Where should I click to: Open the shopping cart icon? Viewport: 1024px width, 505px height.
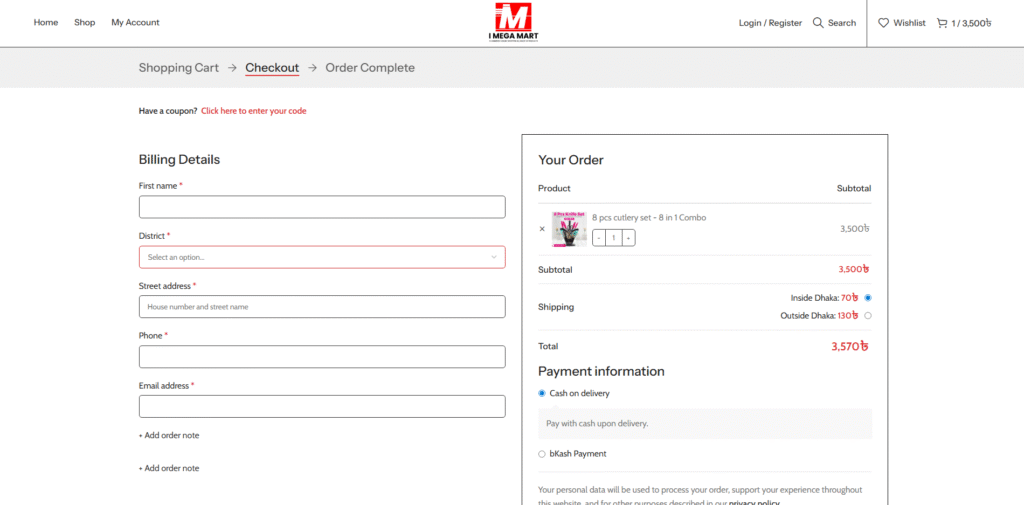pyautogui.click(x=942, y=23)
